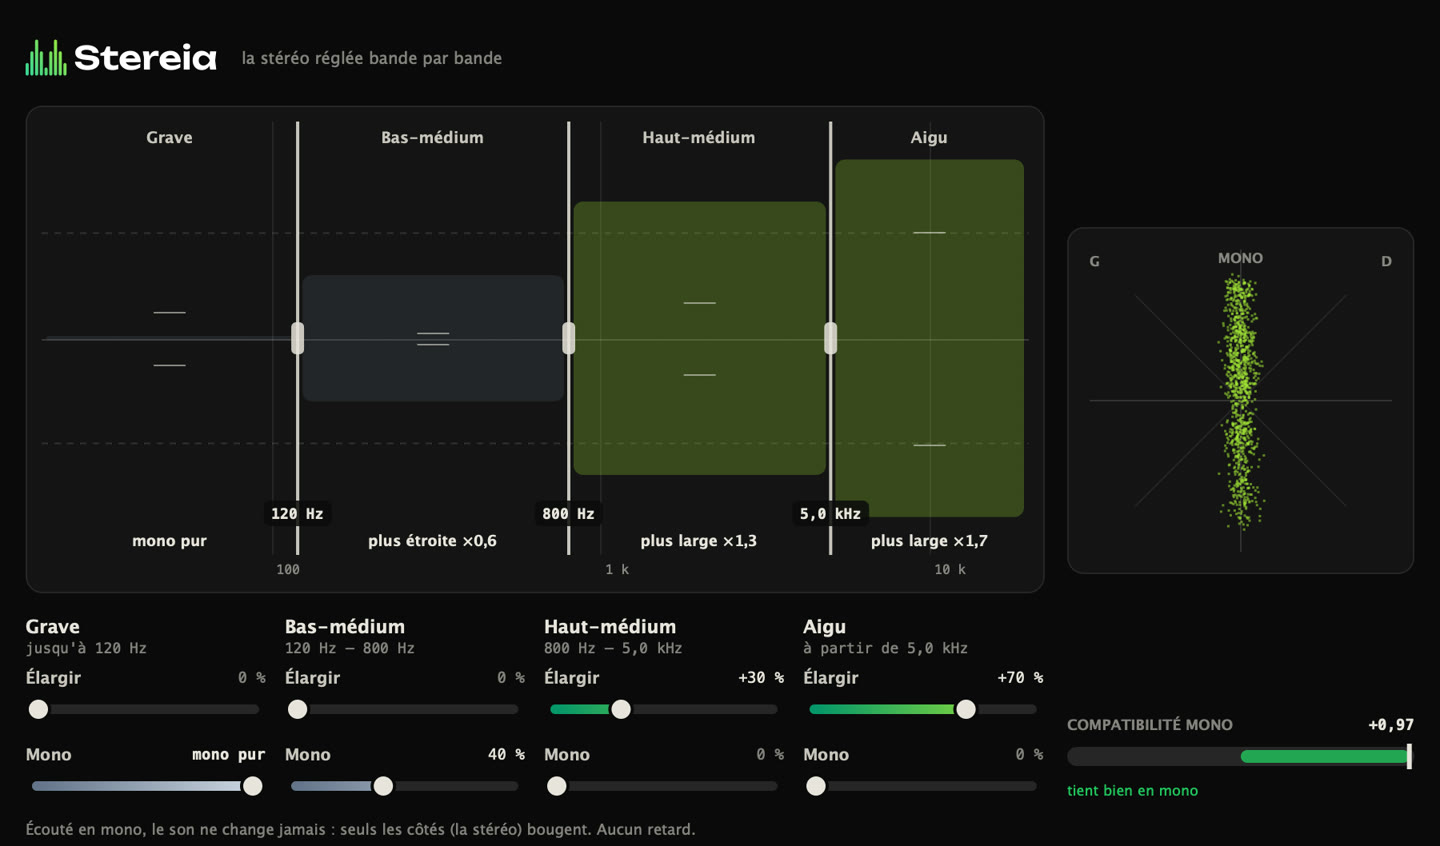Screen dimensions: 1440x846
Task: Click the +0,97 compatibility value
Action: [1391, 725]
